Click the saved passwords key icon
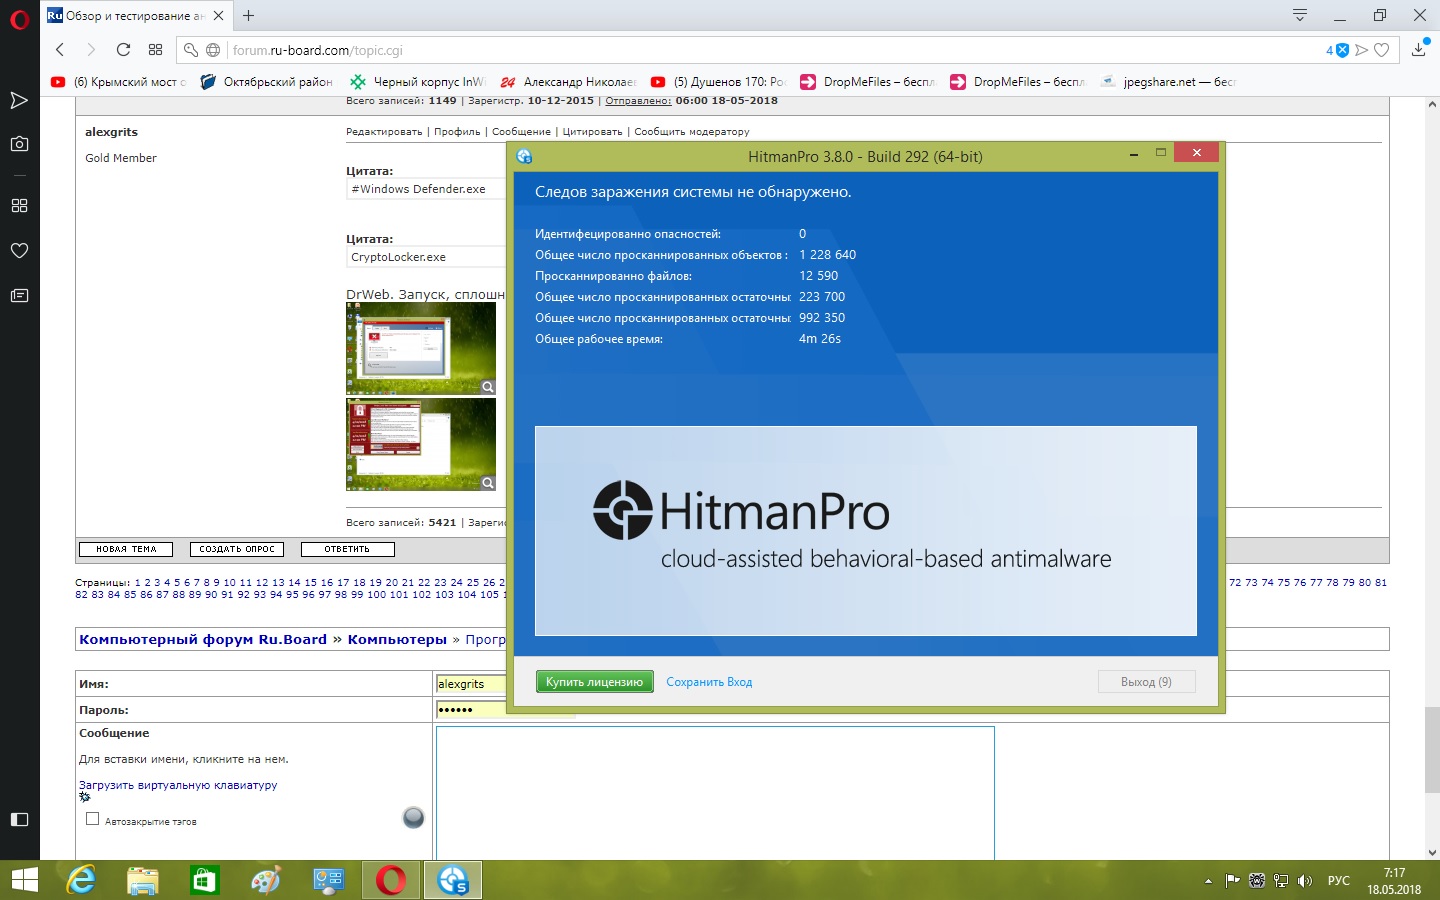This screenshot has width=1440, height=900. point(191,50)
